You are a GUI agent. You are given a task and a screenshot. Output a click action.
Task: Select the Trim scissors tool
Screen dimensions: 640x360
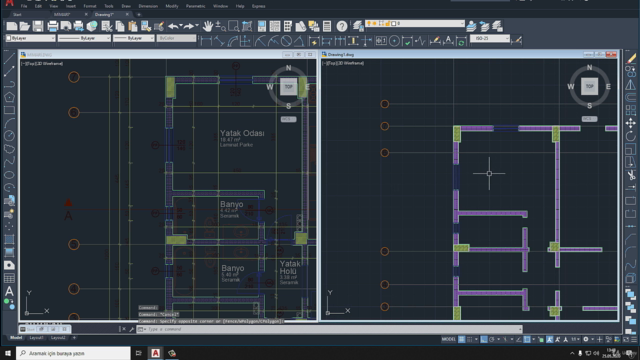point(631,175)
